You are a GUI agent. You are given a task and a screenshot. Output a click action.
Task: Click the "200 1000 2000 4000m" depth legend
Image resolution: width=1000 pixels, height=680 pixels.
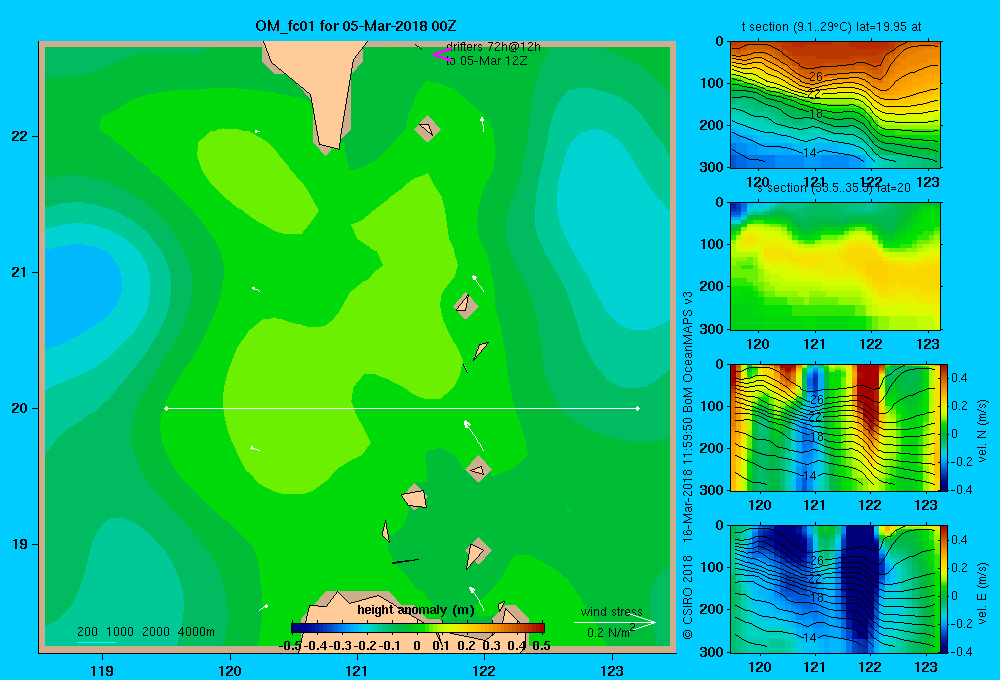(145, 632)
